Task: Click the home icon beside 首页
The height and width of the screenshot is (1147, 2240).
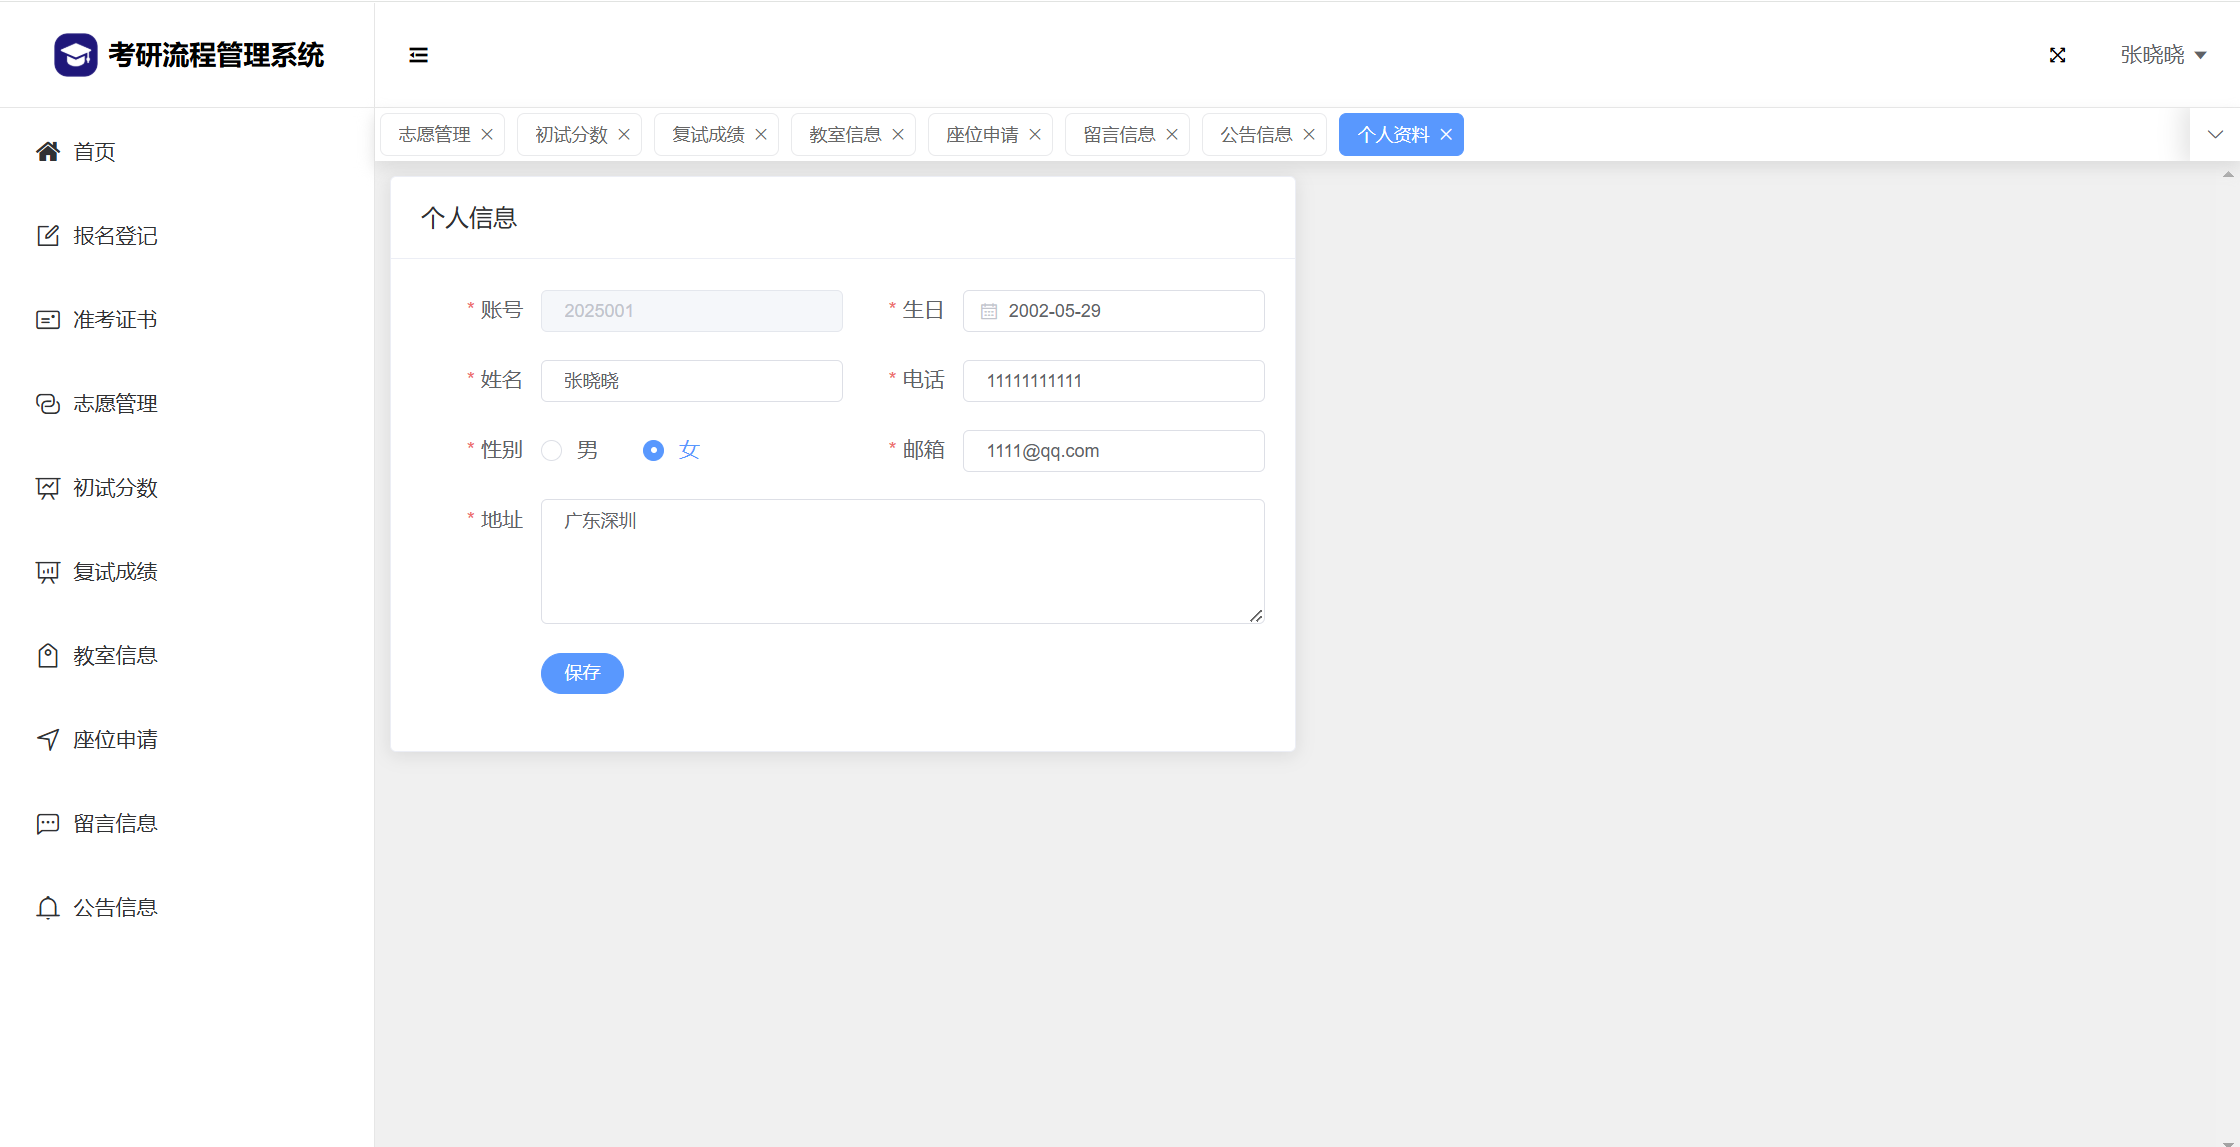Action: click(x=47, y=151)
